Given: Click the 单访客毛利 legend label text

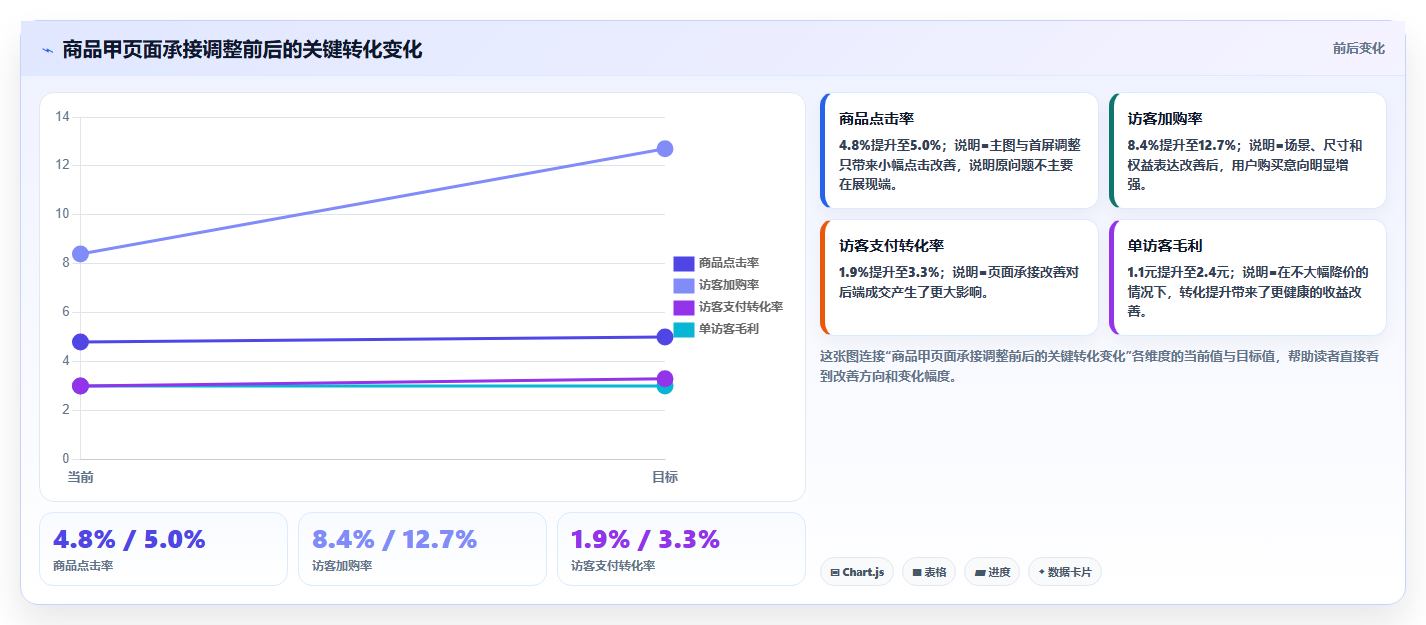Looking at the screenshot, I should tap(729, 329).
